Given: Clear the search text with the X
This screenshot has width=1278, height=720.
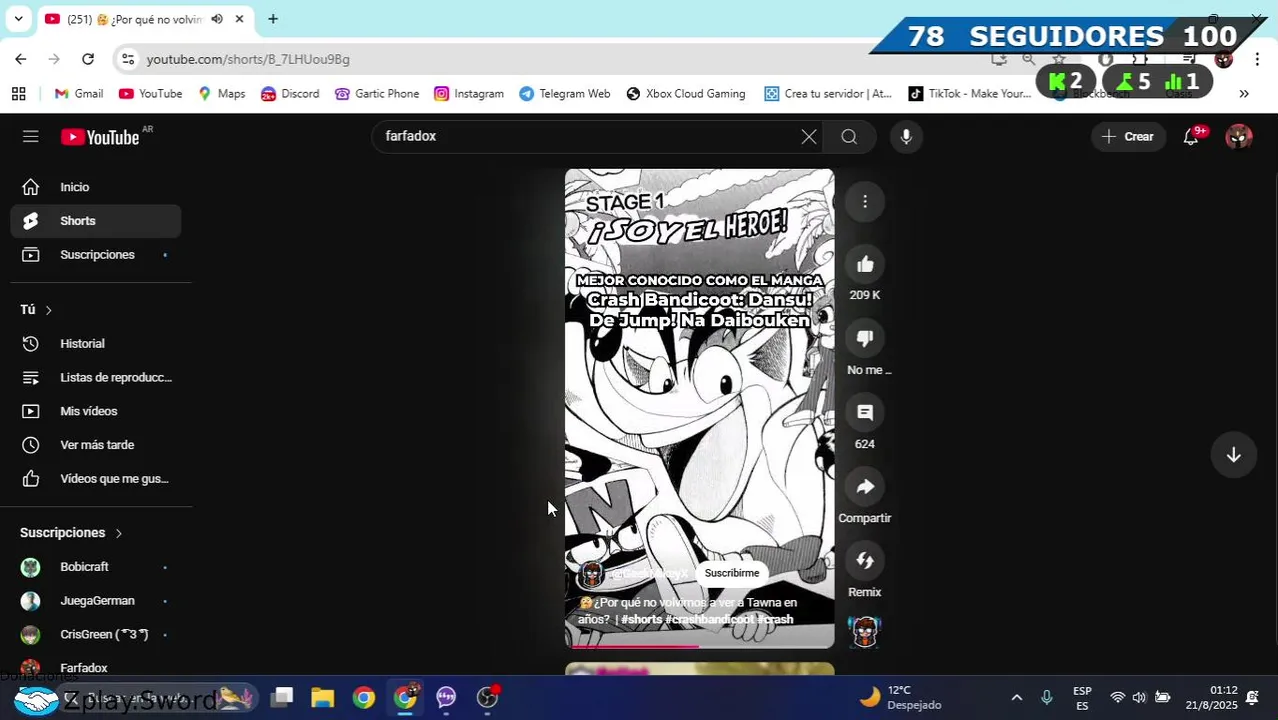Looking at the screenshot, I should tap(809, 137).
